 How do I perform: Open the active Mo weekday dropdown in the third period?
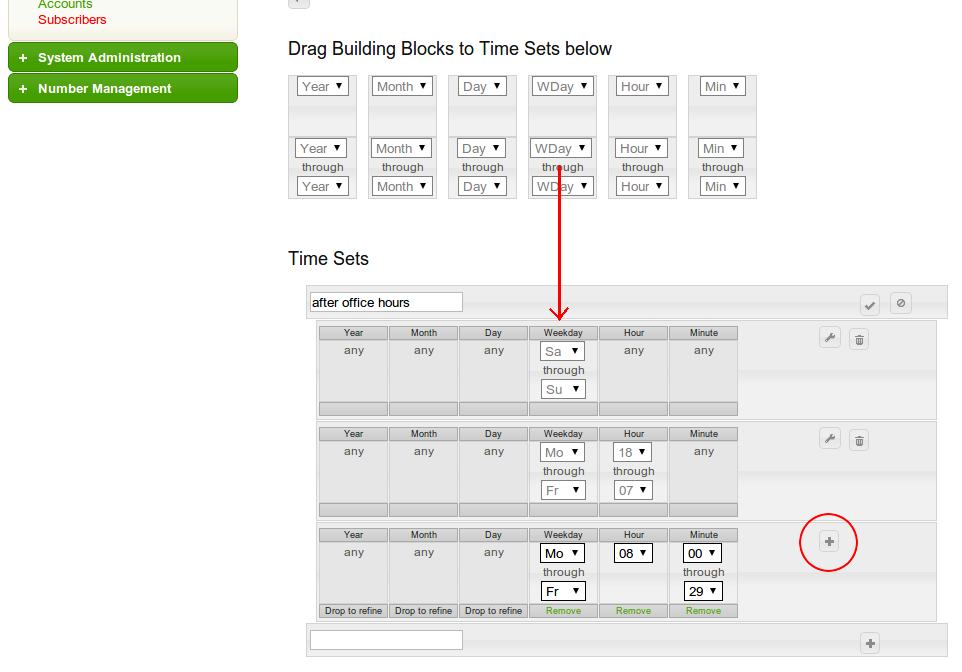(563, 554)
